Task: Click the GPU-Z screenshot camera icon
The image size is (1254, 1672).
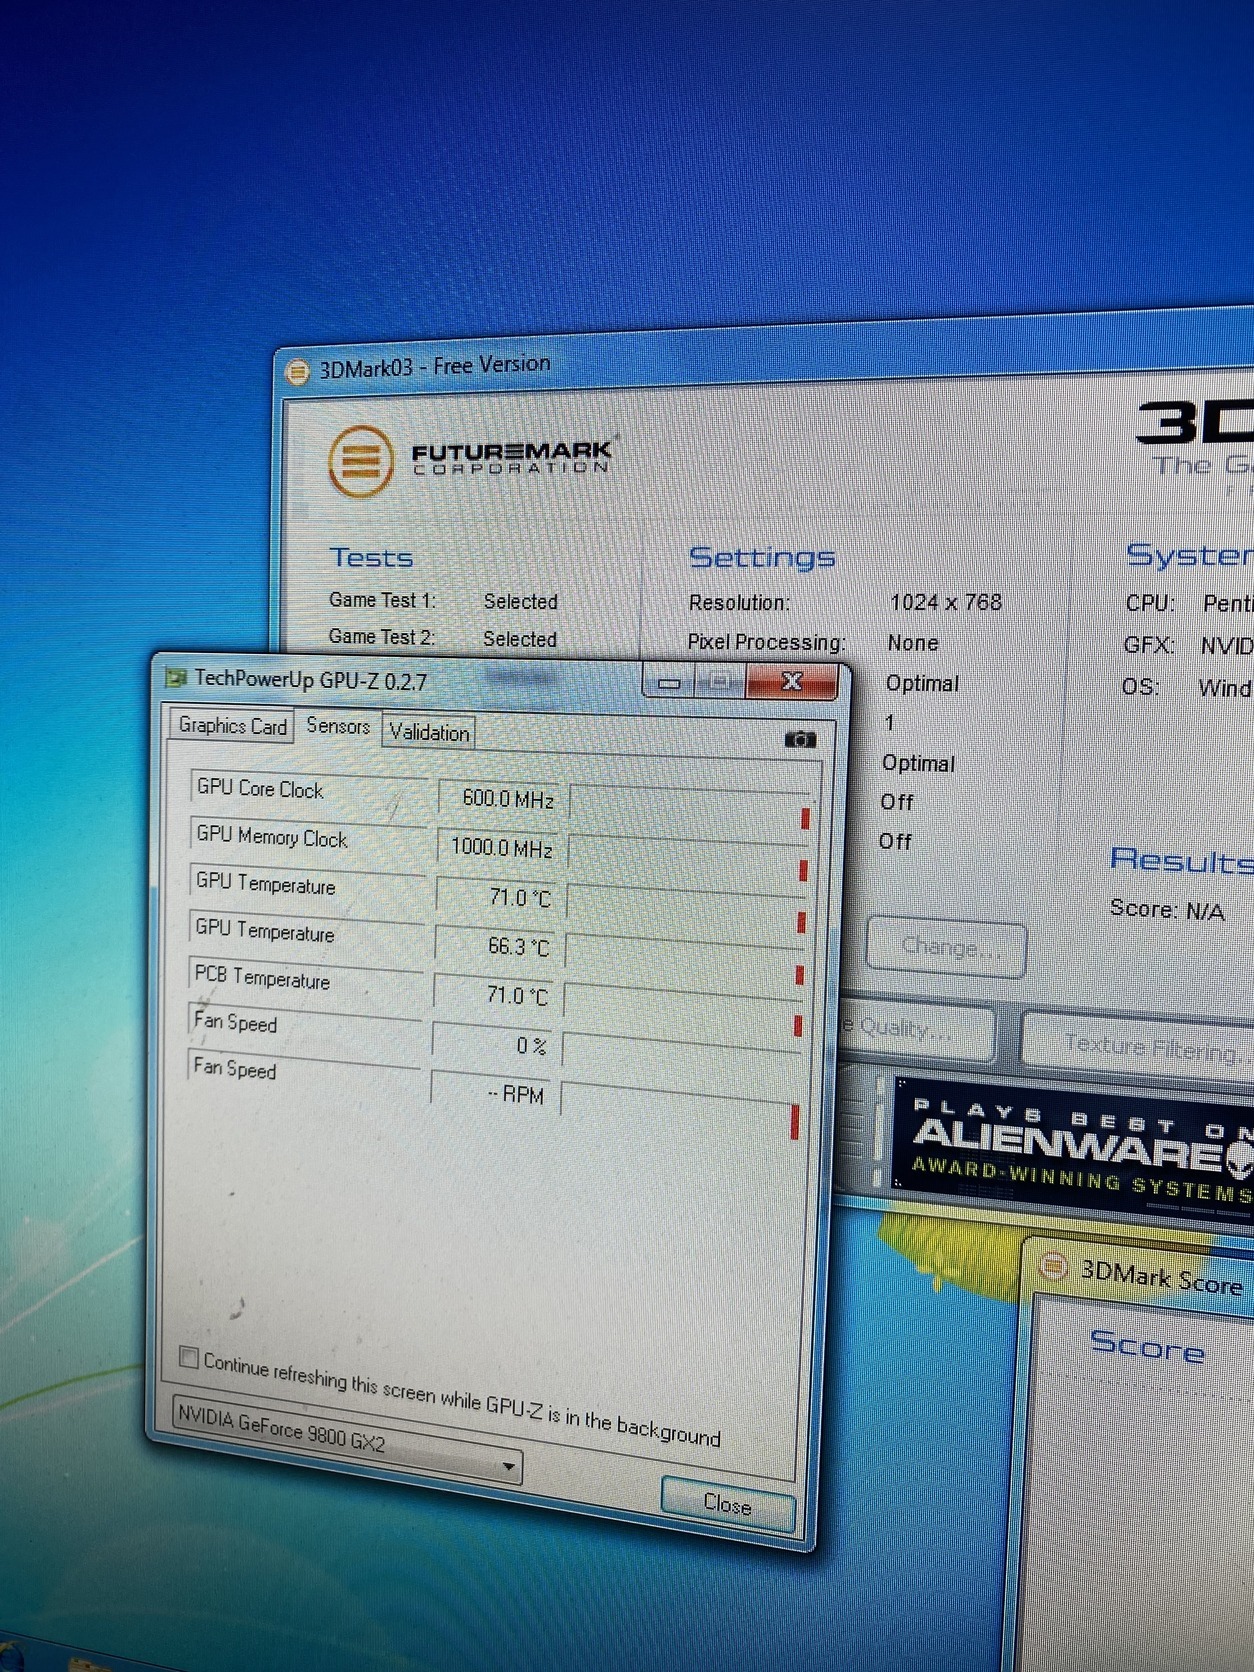Action: pos(800,740)
